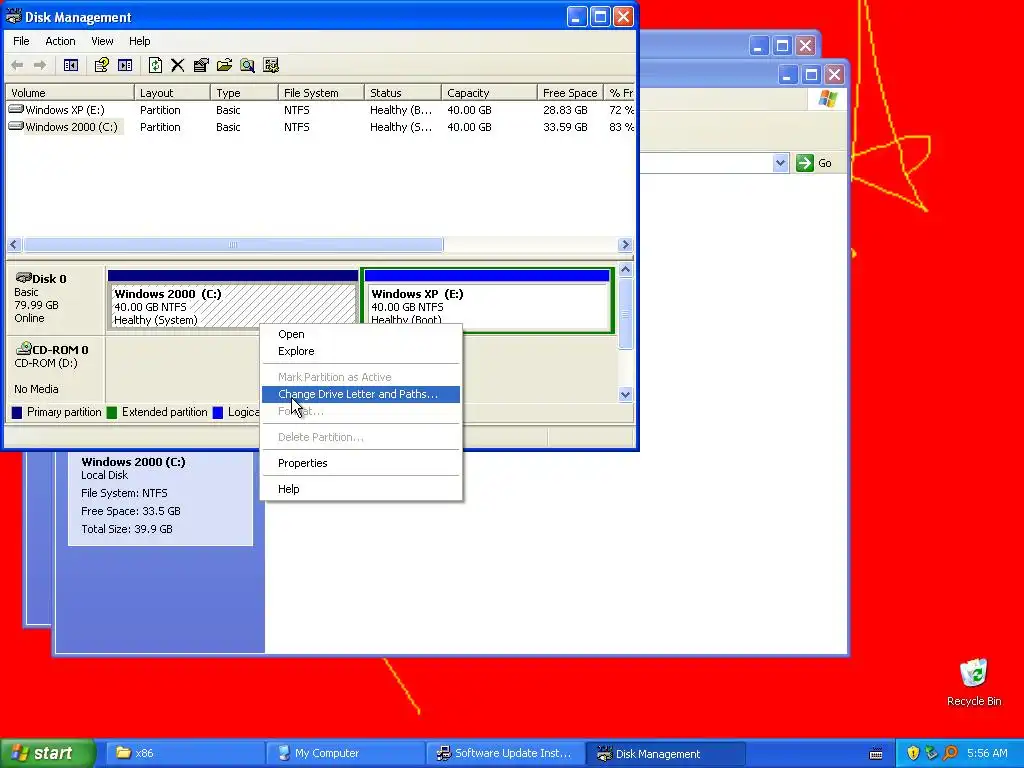Switch to the x86 taskbar button
Image resolution: width=1024 pixels, height=768 pixels.
[185, 754]
